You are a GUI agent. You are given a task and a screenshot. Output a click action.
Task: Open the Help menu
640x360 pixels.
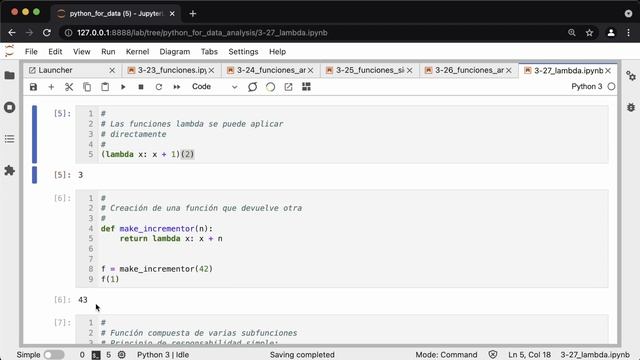(278, 52)
